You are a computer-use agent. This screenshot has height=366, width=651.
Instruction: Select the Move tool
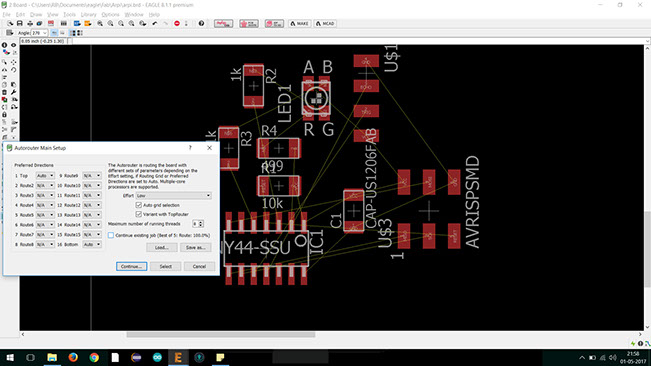[x=14, y=61]
